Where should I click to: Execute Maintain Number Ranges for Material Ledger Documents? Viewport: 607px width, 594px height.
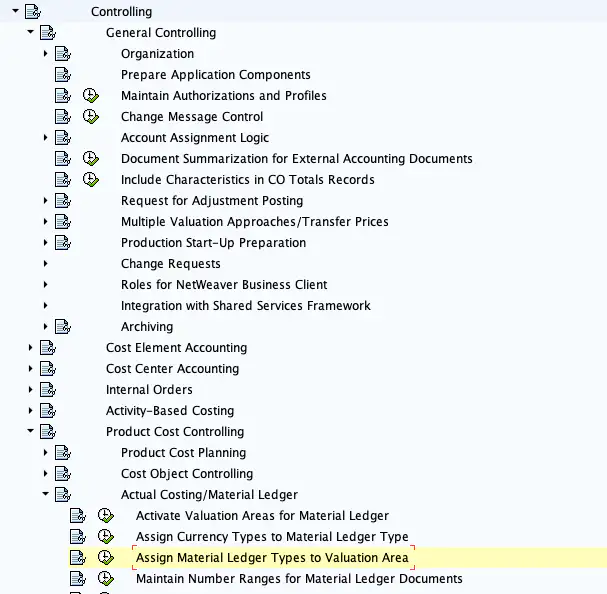tap(106, 579)
